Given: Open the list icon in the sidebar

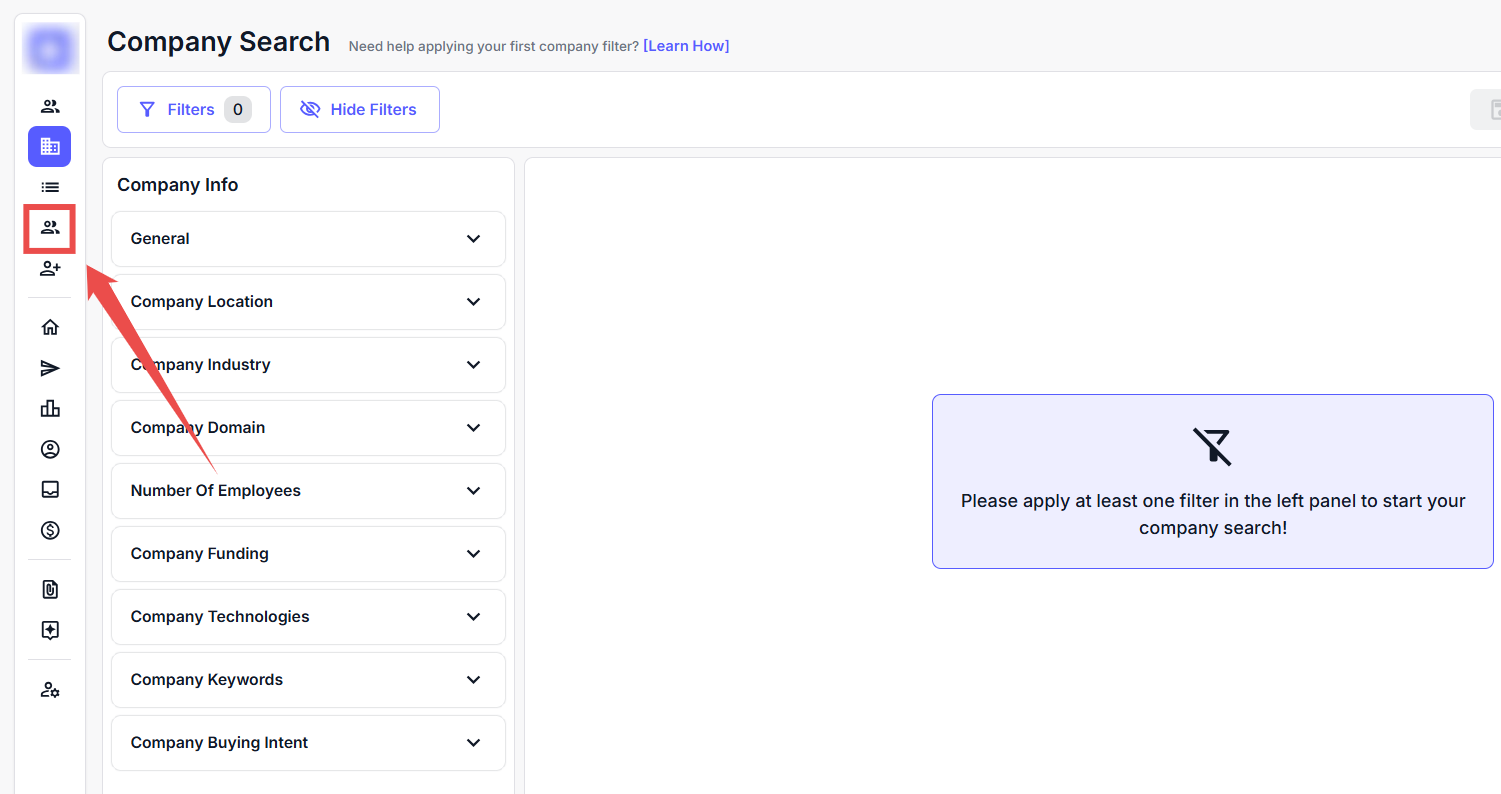Looking at the screenshot, I should (50, 187).
